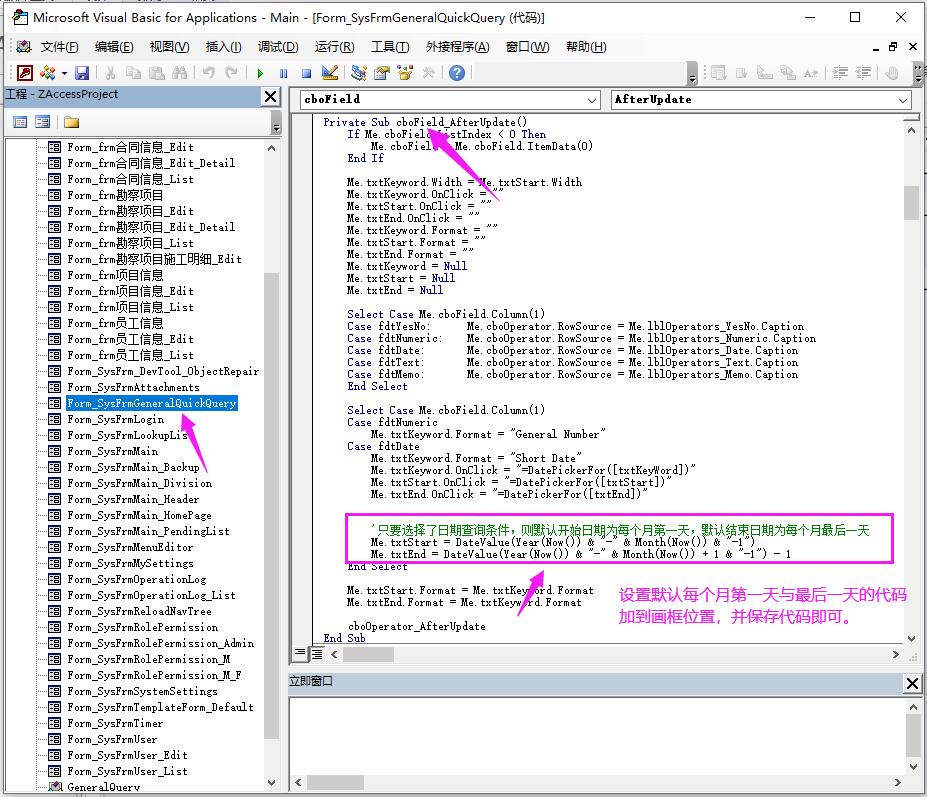Viewport: 927px width, 797px height.
Task: Run the Sub with the green play icon
Action: [x=260, y=73]
